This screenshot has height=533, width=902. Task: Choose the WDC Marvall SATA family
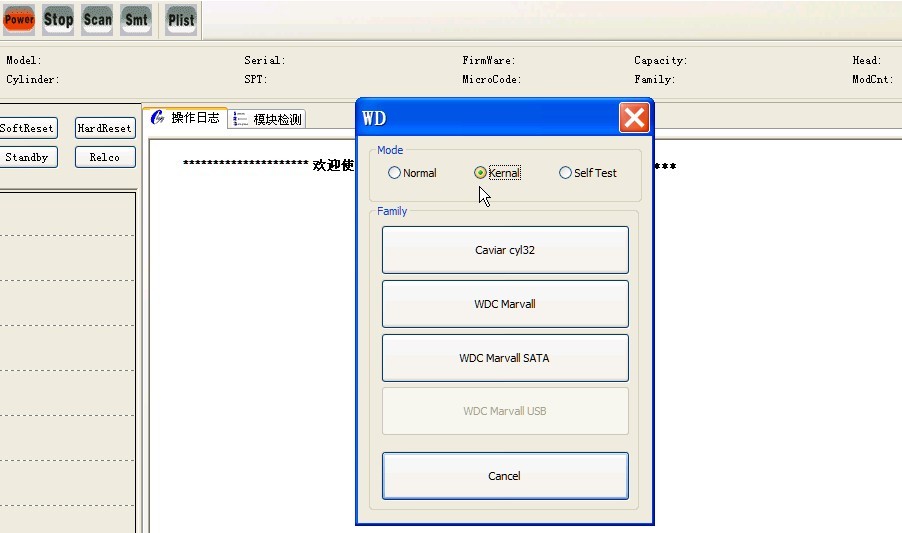pyautogui.click(x=505, y=358)
